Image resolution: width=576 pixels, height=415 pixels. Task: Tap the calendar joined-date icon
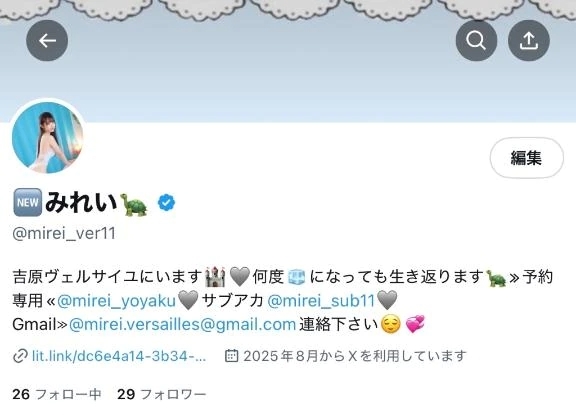(231, 356)
